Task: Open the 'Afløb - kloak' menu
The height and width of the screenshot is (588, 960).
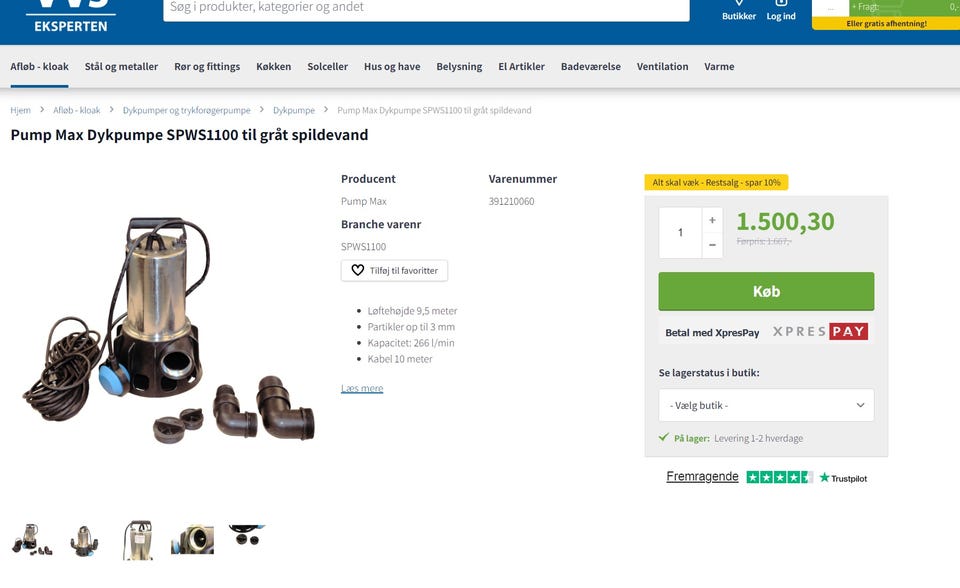Action: tap(40, 67)
